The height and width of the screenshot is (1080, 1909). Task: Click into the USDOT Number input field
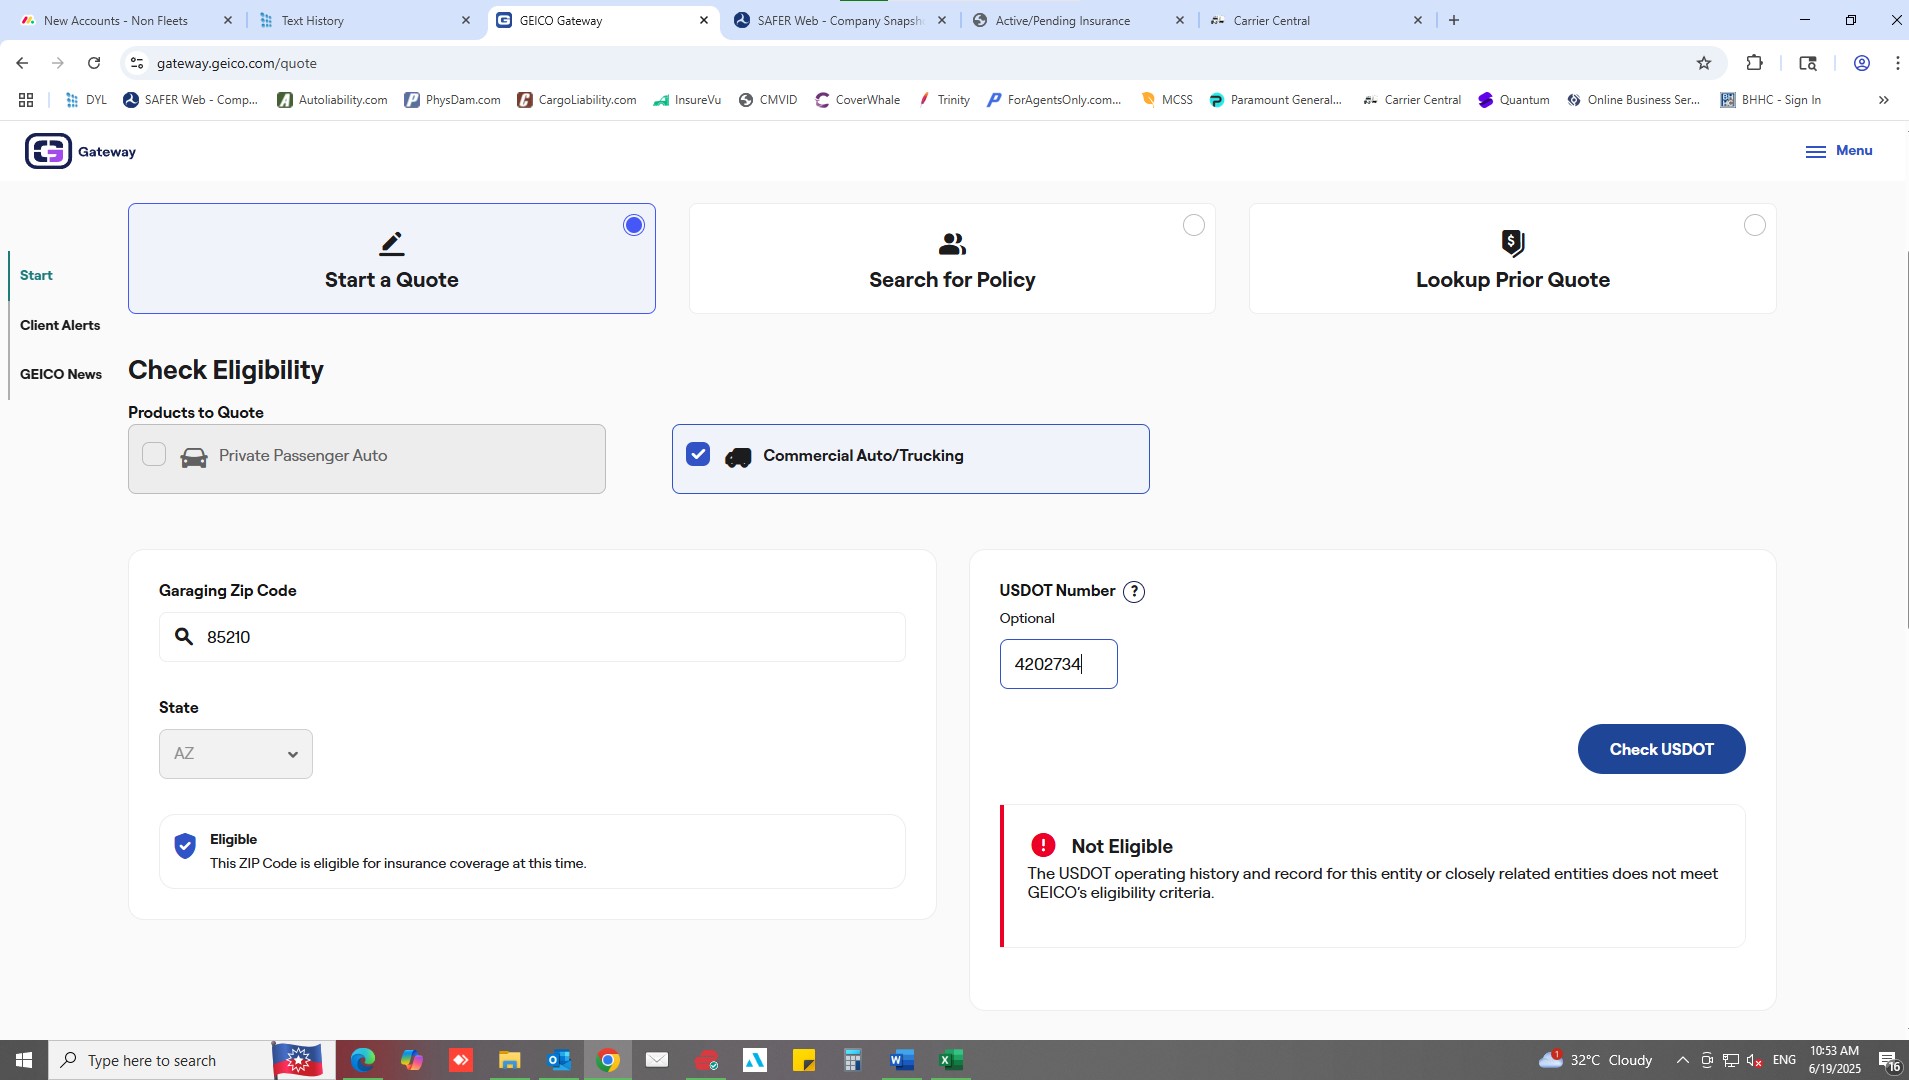(x=1058, y=664)
